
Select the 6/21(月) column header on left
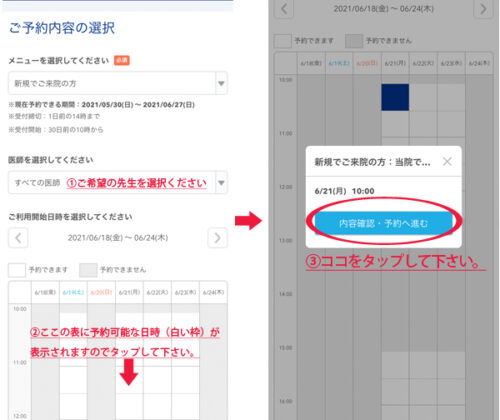pyautogui.click(x=129, y=292)
